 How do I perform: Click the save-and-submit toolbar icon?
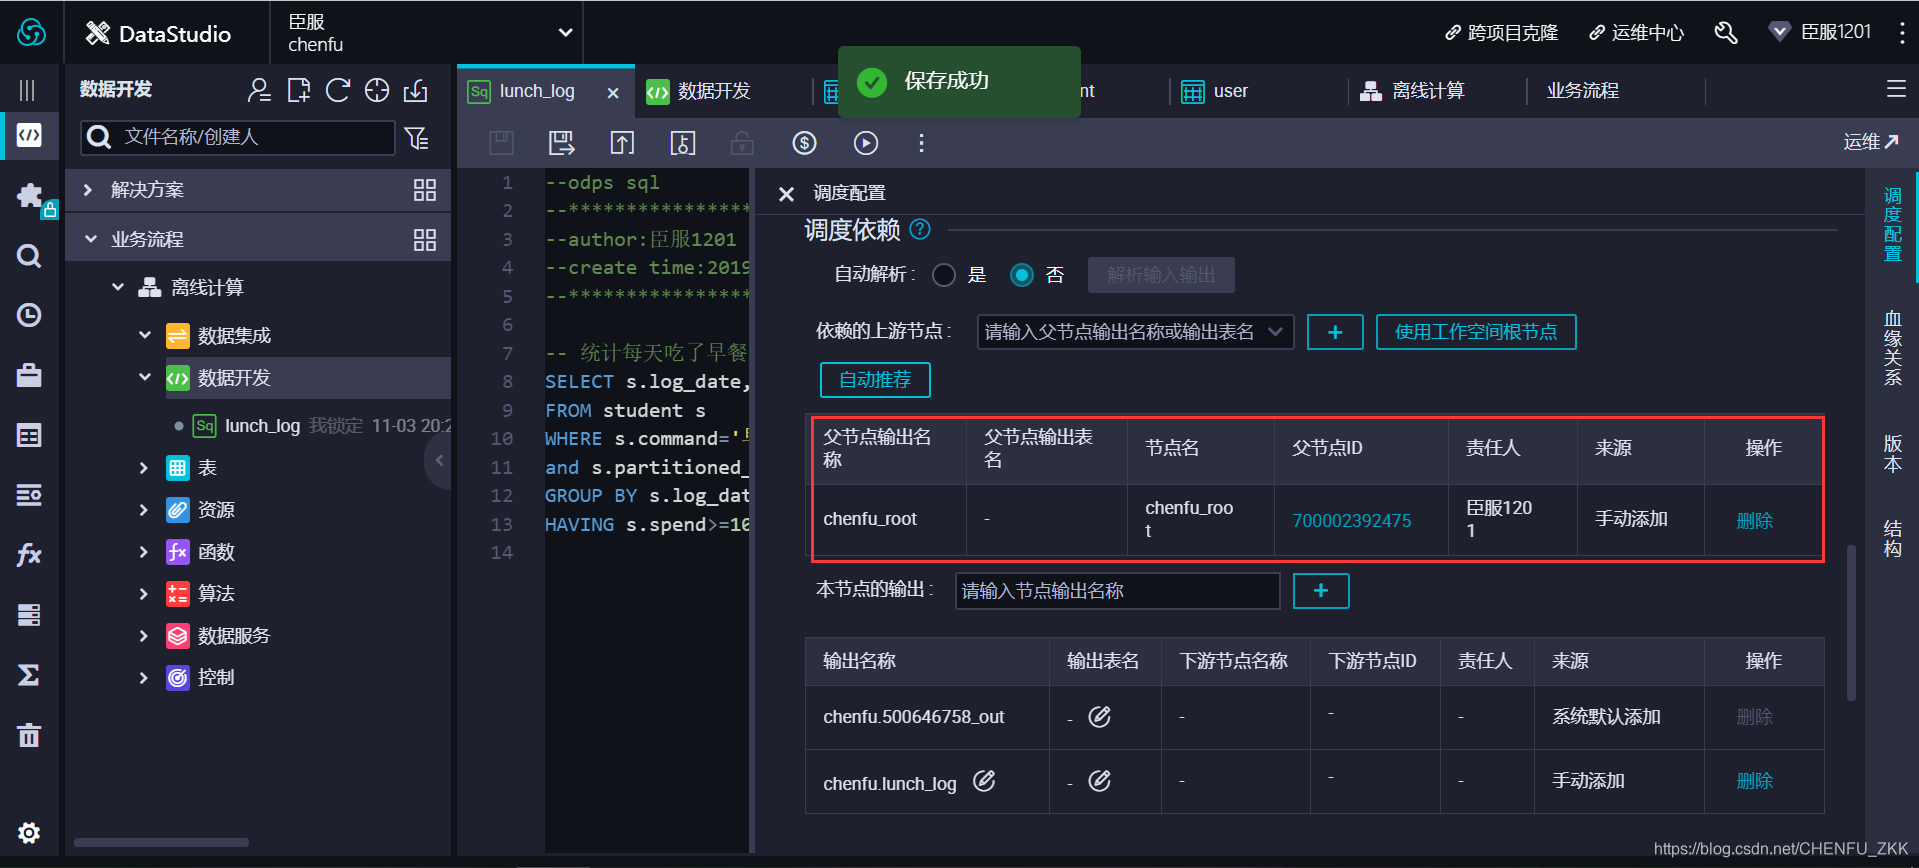tap(562, 143)
